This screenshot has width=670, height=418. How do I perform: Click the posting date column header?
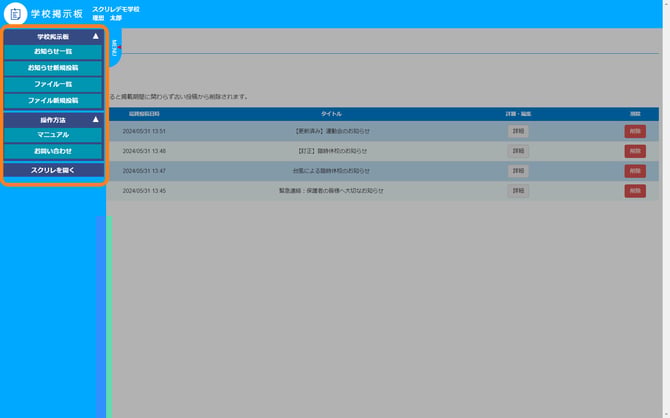pos(144,114)
